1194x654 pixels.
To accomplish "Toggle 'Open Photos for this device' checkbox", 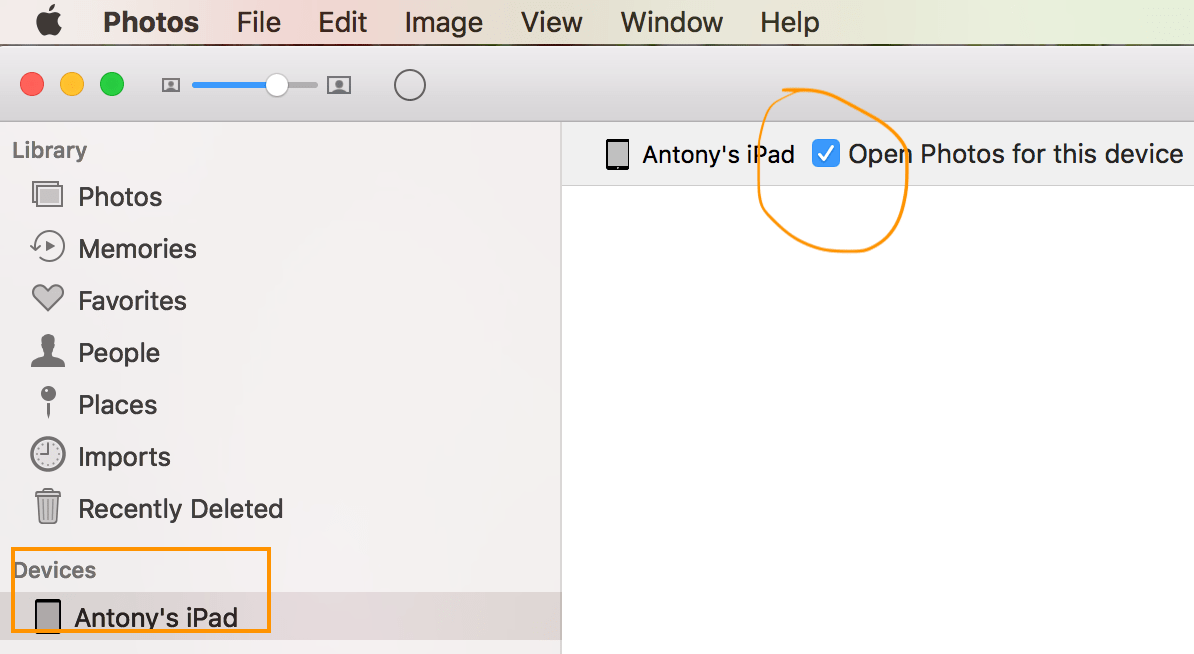I will pyautogui.click(x=826, y=153).
